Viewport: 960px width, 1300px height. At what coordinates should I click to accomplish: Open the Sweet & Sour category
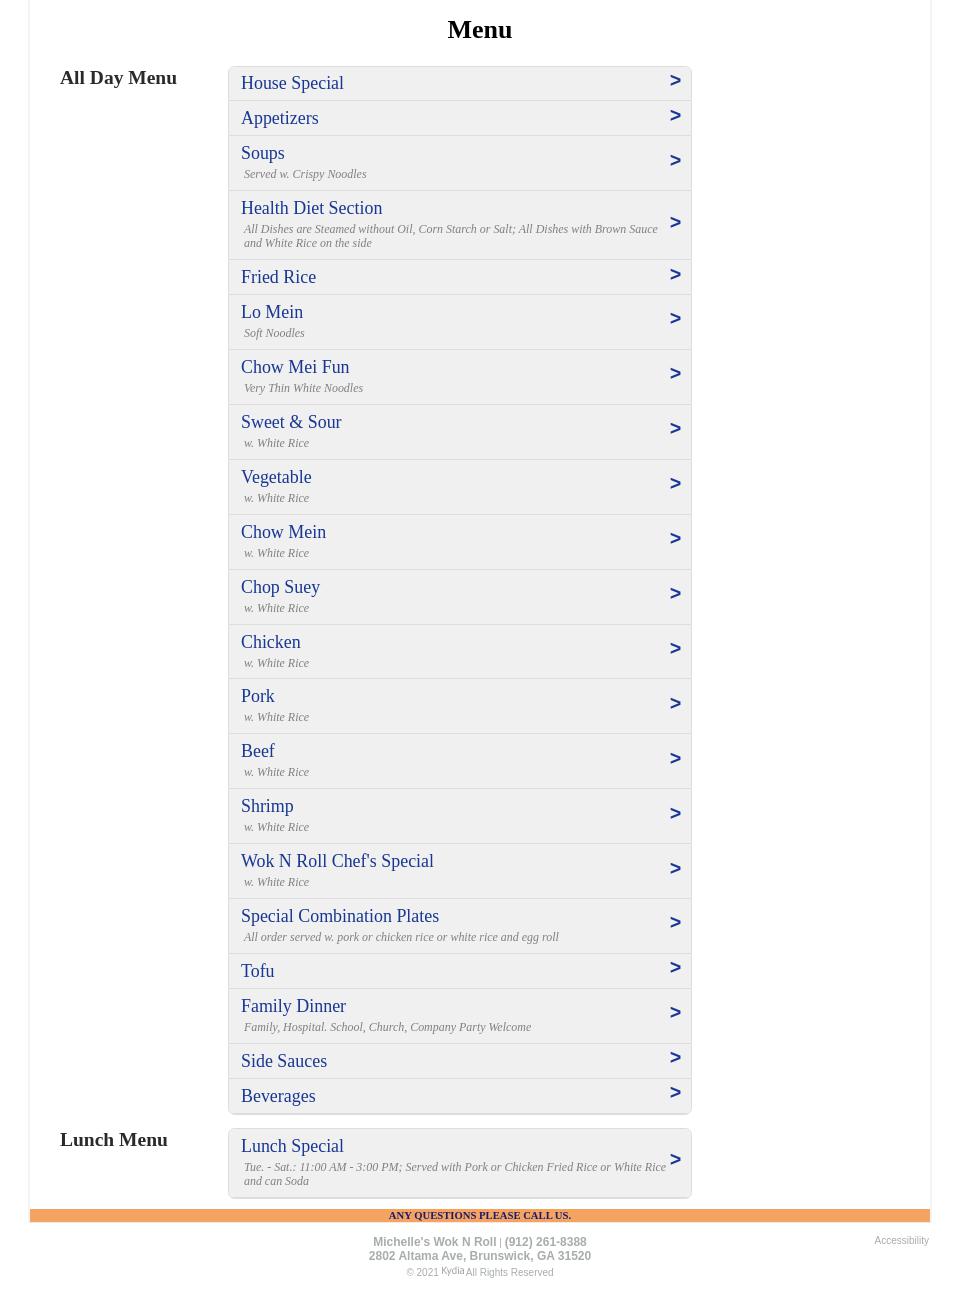point(291,422)
